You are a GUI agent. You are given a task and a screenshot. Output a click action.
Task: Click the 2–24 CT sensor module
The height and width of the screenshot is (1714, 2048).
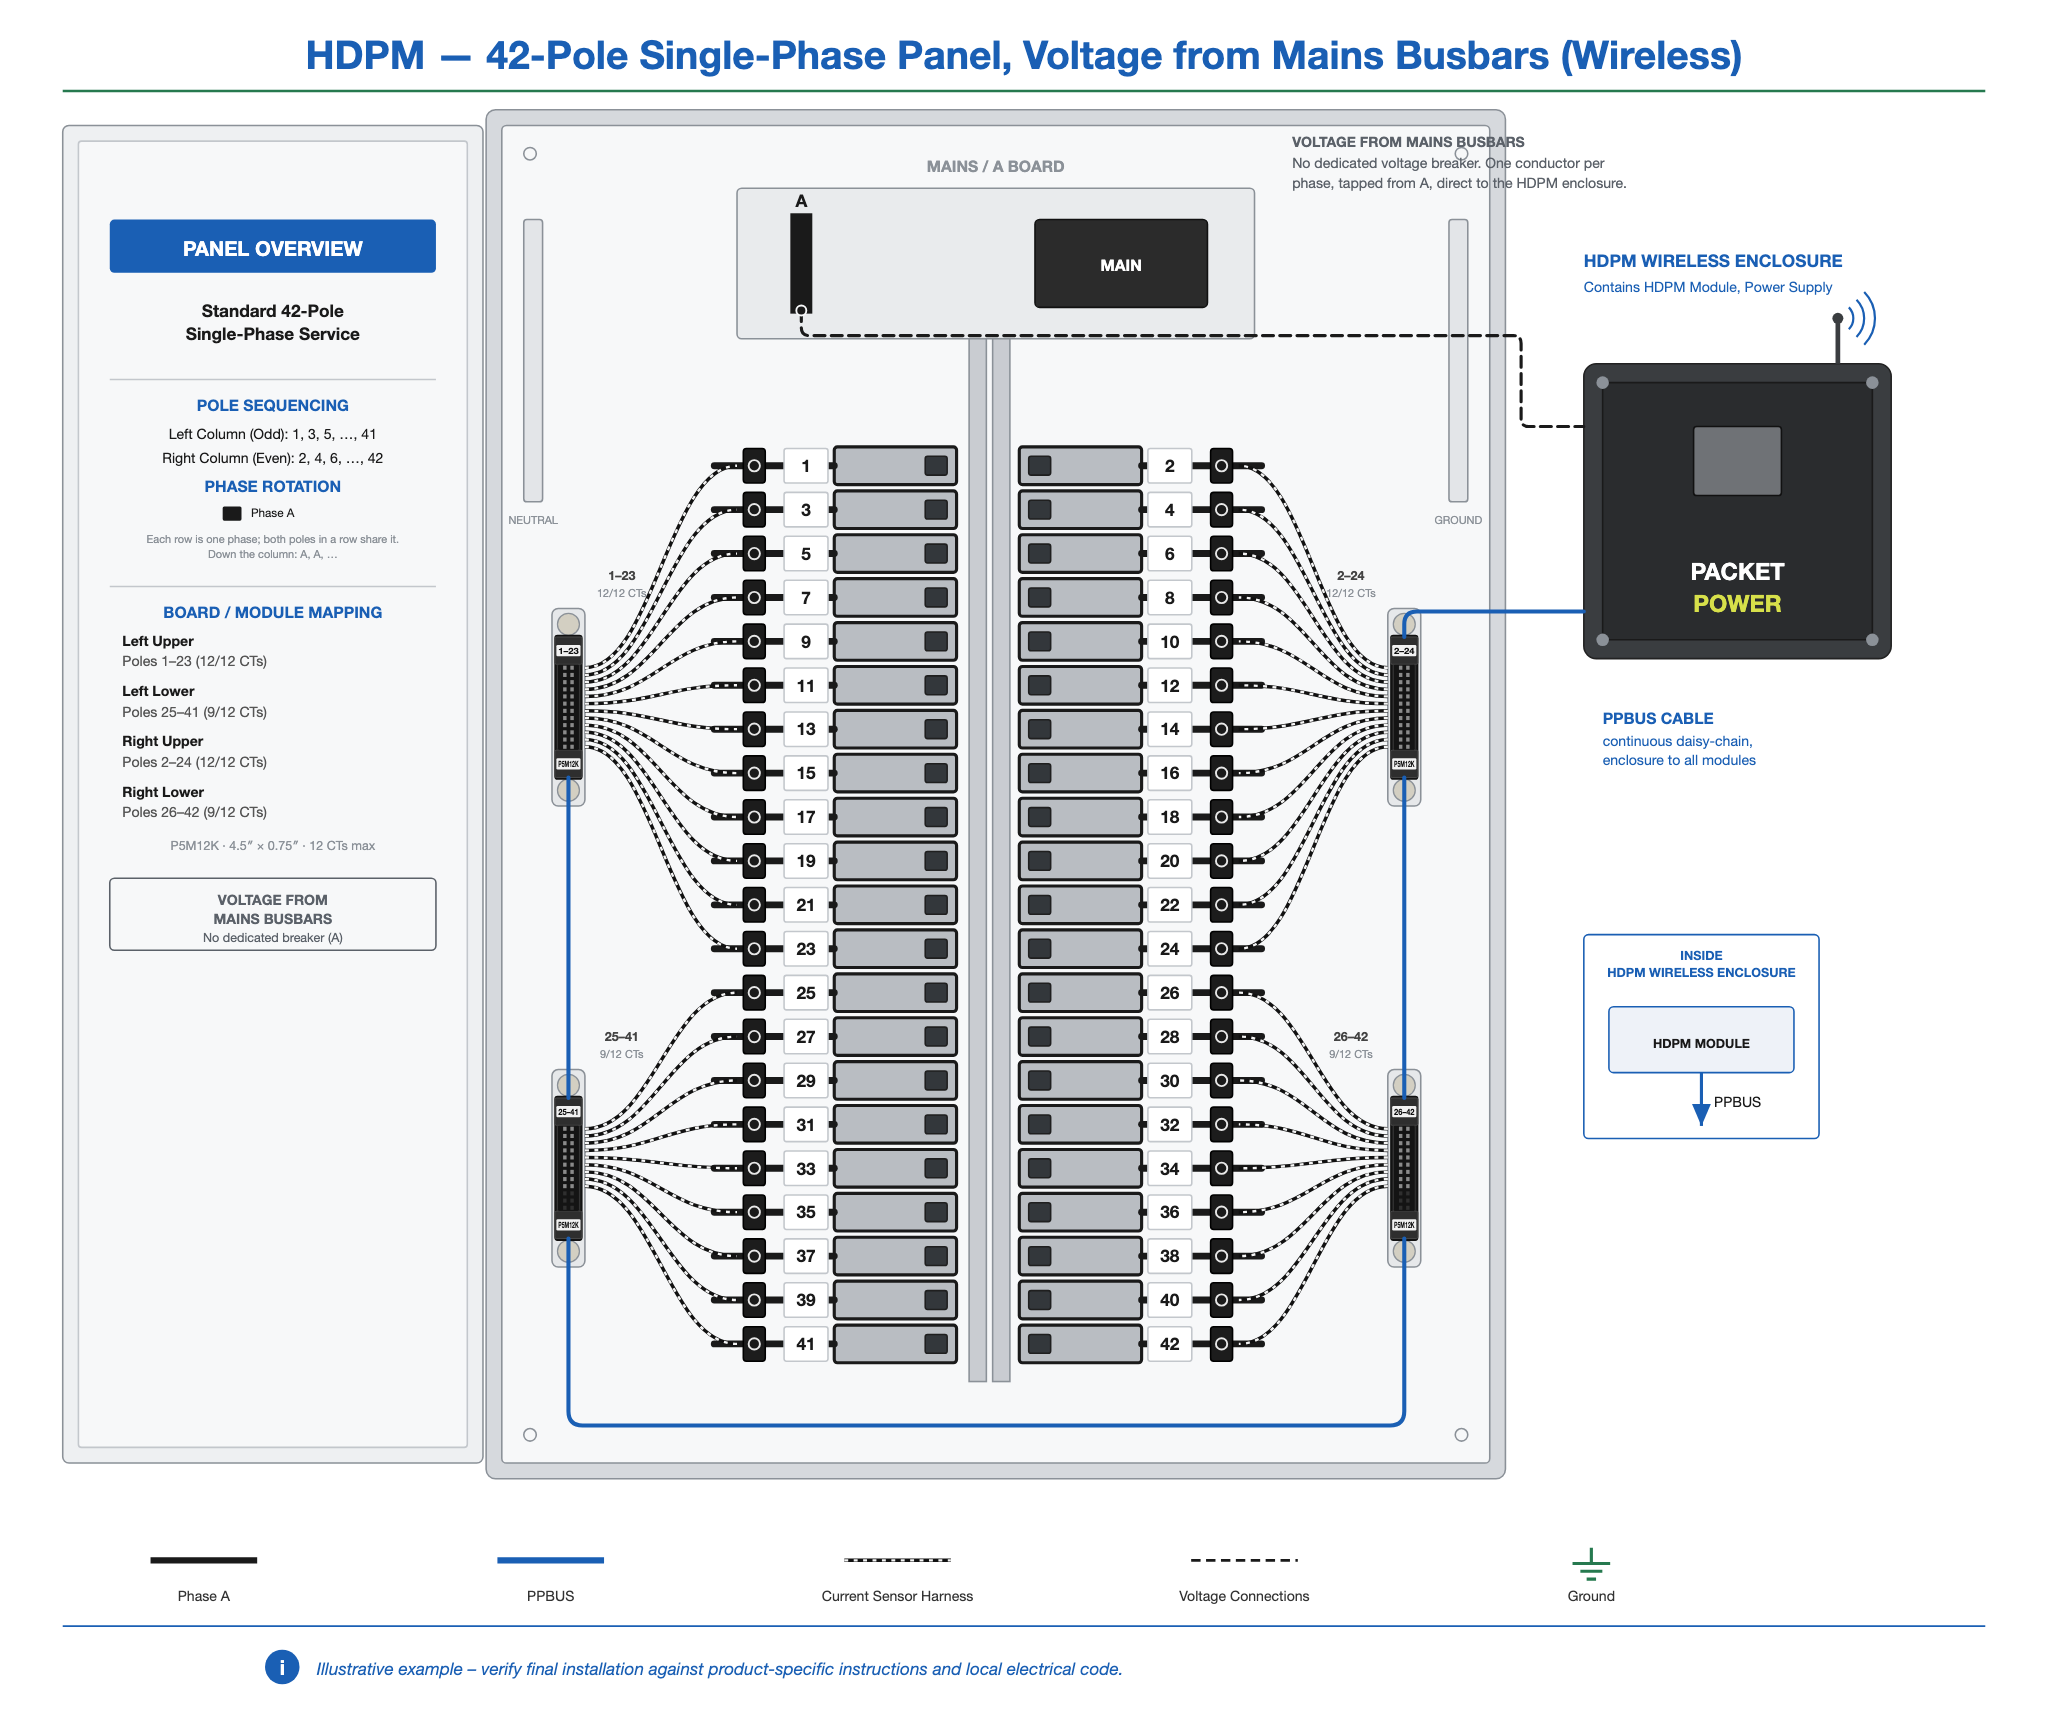coord(1404,708)
